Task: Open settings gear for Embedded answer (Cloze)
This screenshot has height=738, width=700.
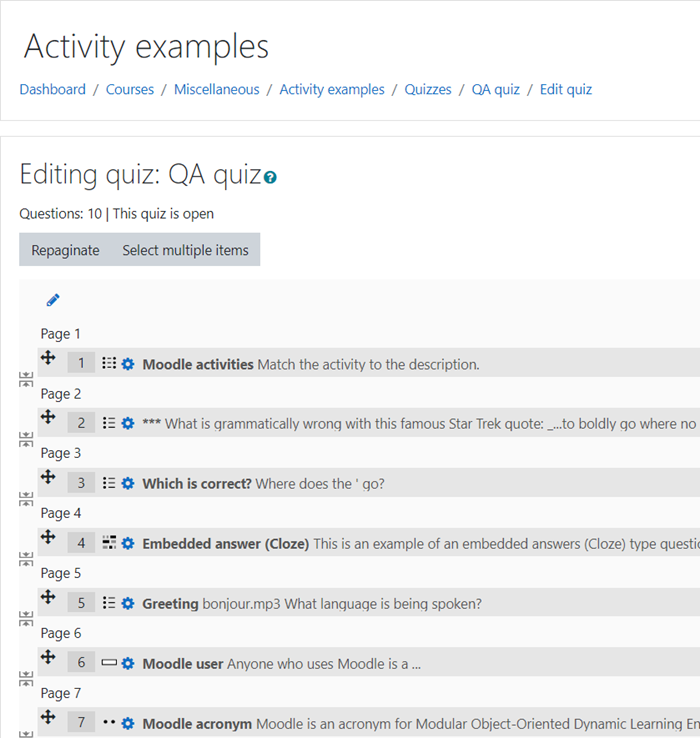Action: (128, 544)
